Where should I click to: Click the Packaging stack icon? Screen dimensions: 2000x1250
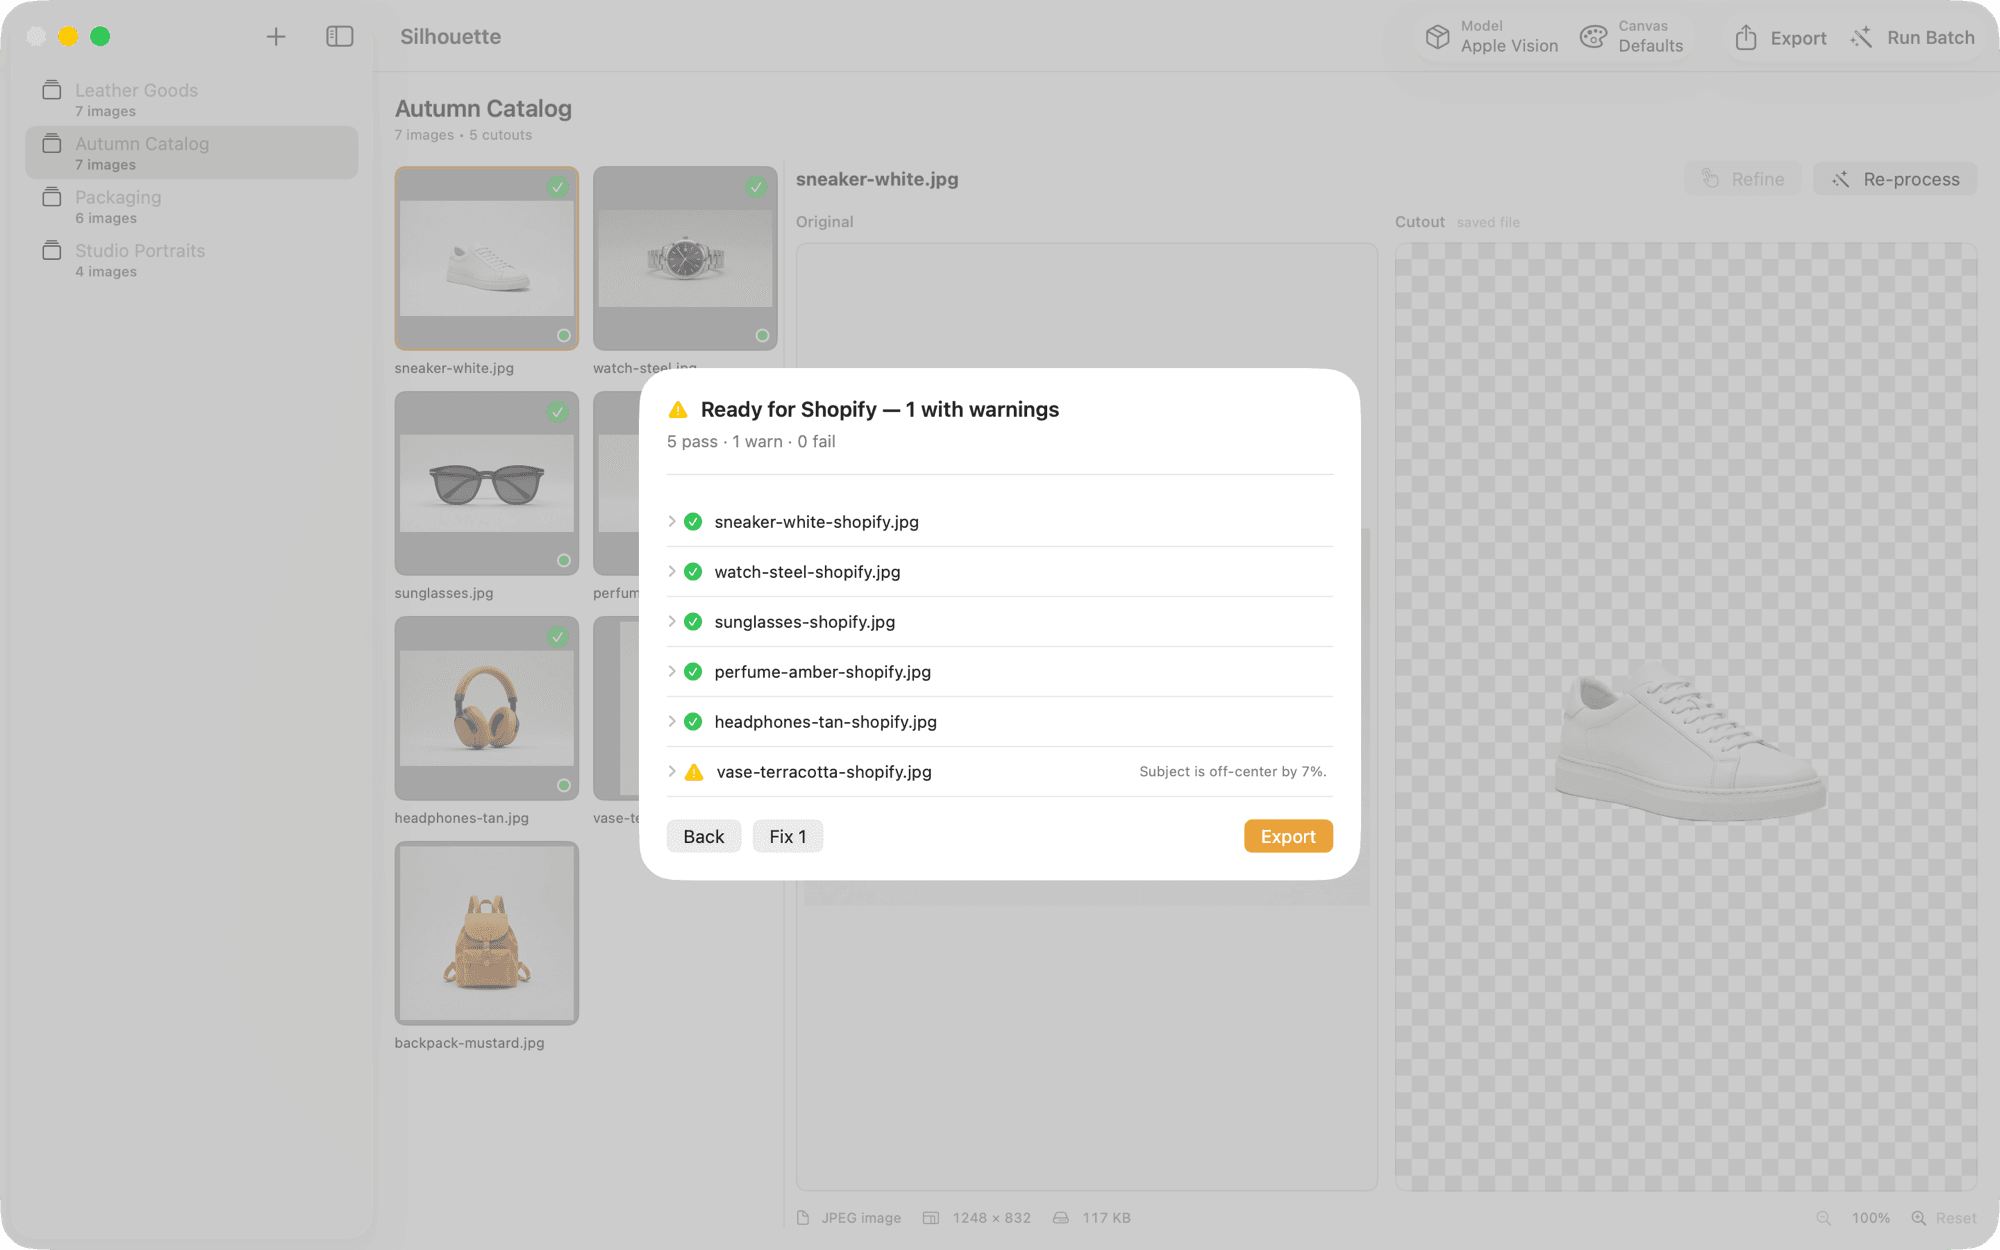pyautogui.click(x=52, y=197)
